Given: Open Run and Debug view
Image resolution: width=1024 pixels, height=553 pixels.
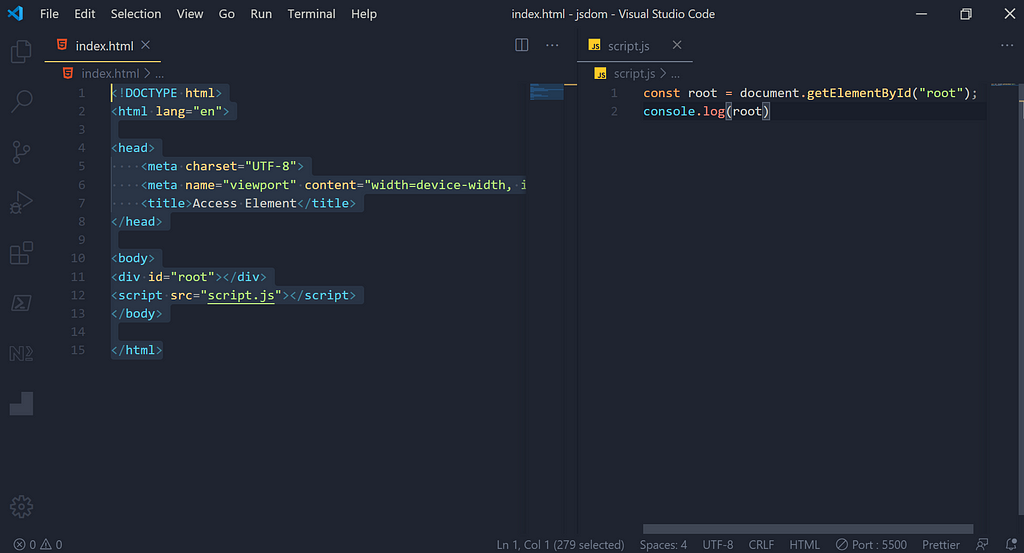Looking at the screenshot, I should [21, 202].
